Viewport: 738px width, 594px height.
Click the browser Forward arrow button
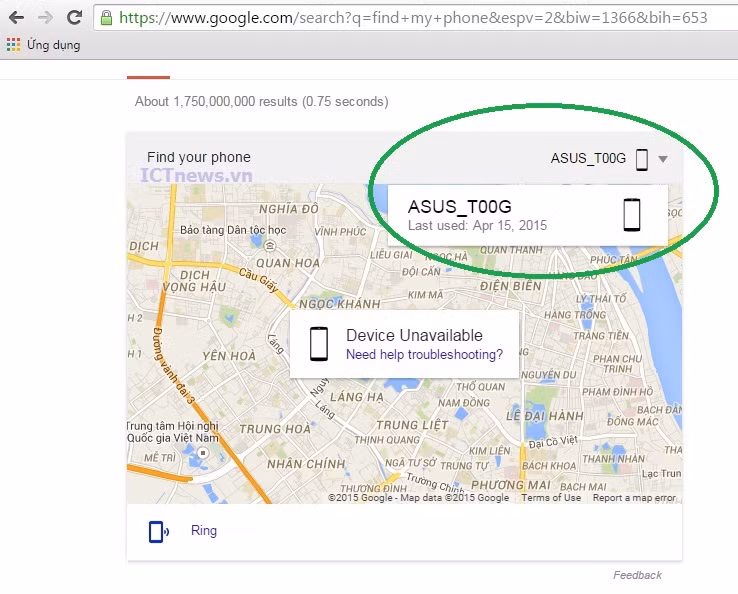click(45, 17)
